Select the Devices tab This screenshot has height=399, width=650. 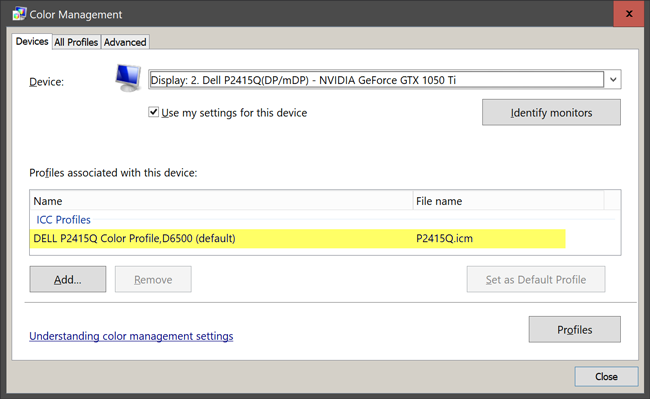coord(32,41)
